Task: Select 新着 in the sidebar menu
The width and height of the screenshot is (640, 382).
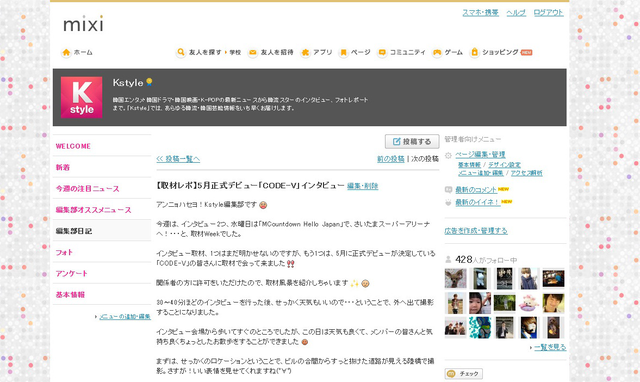Action: [x=102, y=167]
